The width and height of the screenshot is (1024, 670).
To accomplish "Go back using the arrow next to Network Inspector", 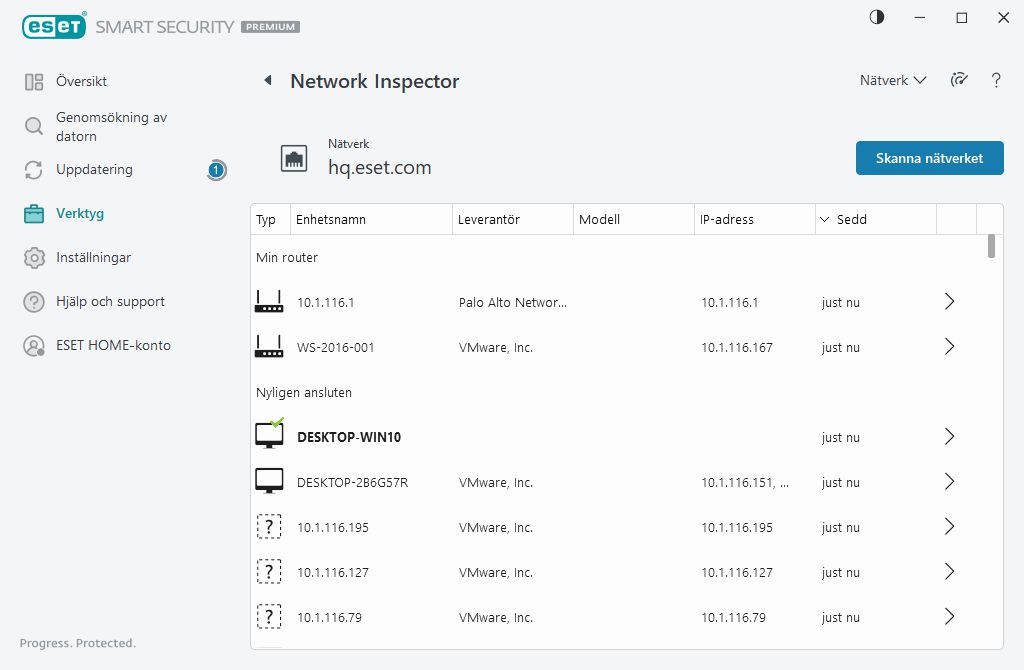I will (266, 80).
